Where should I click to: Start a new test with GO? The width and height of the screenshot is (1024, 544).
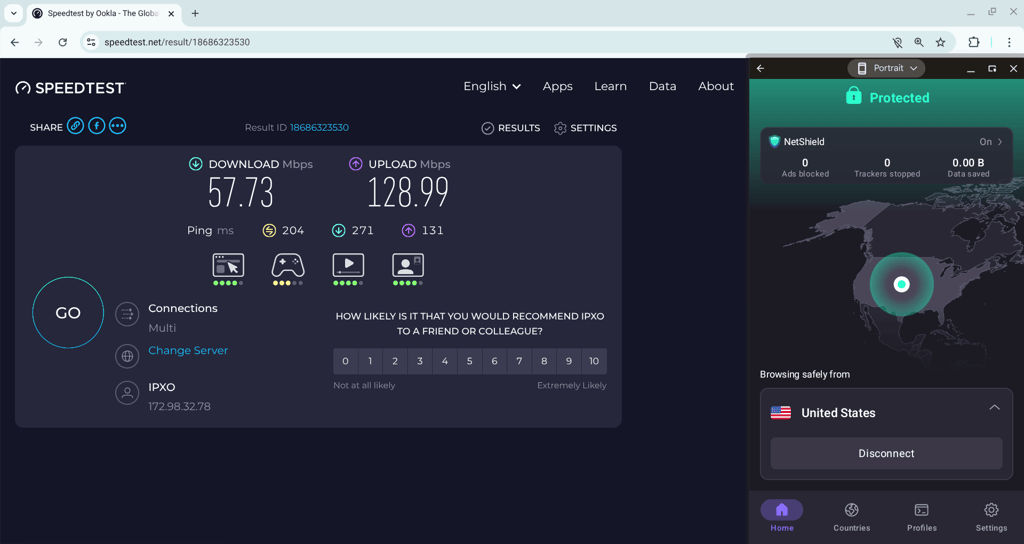(x=68, y=313)
